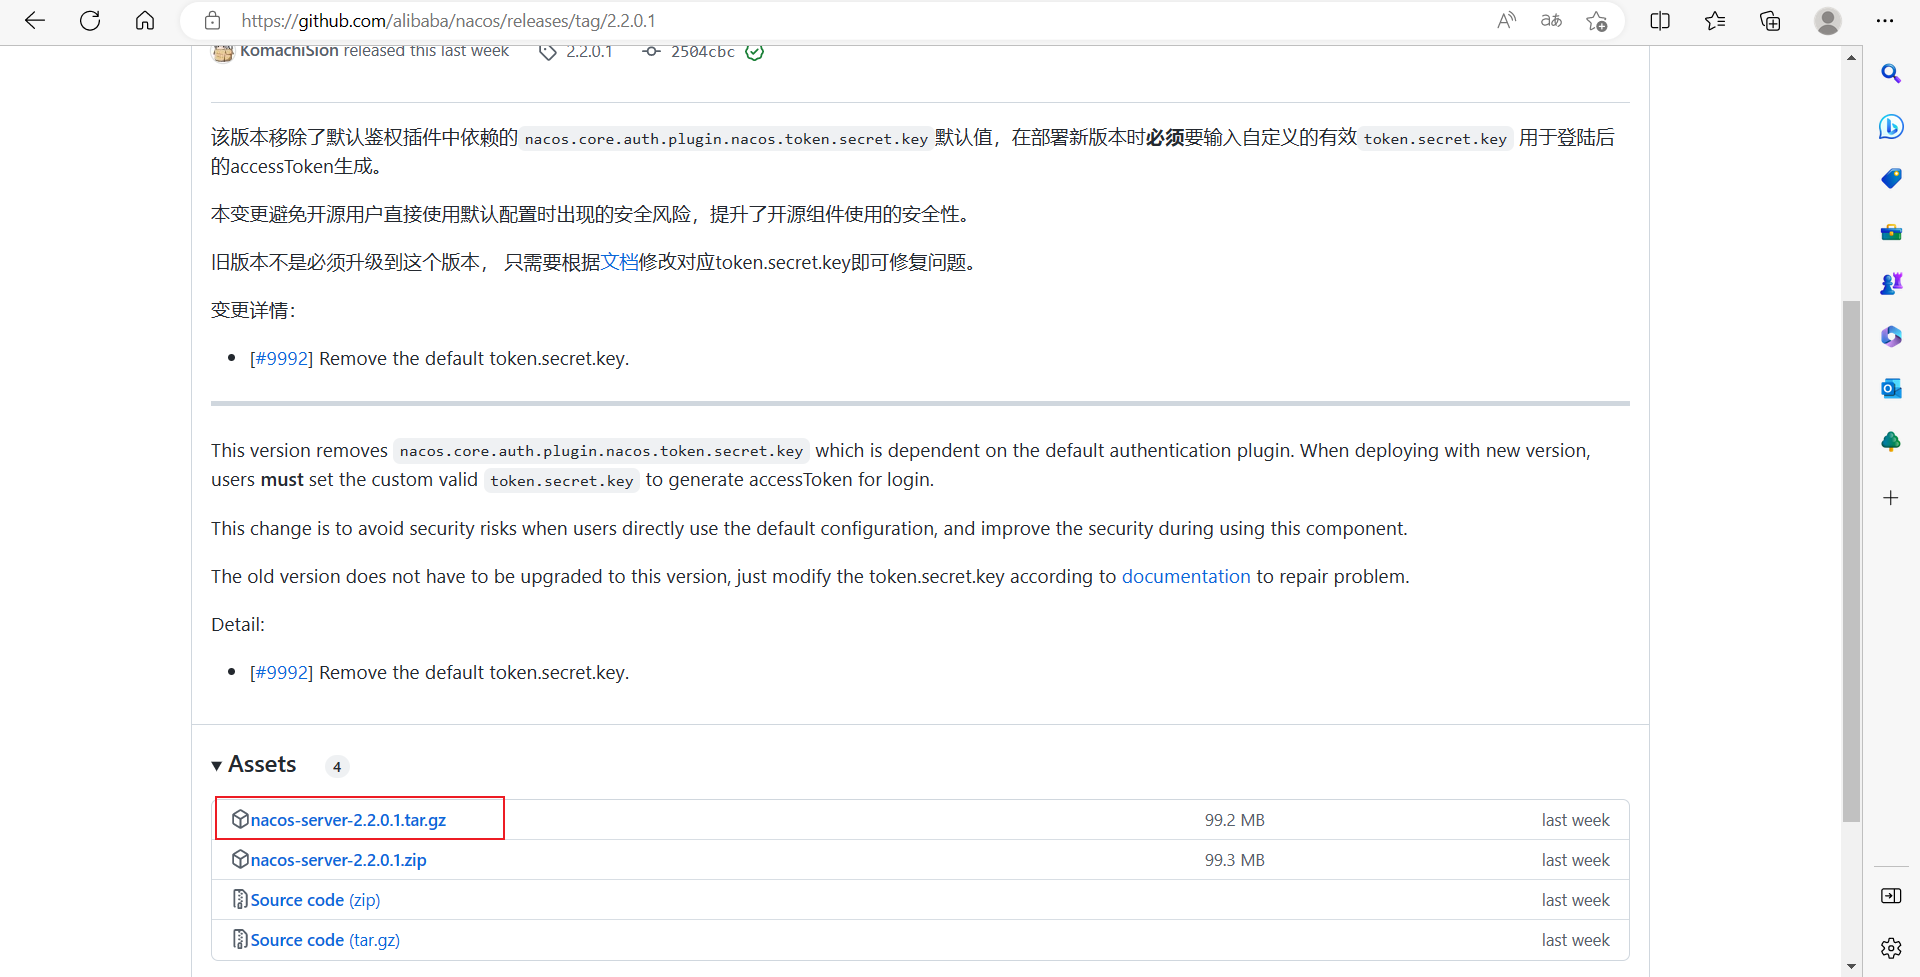Click the 99.2 MB file size
The image size is (1920, 977).
pyautogui.click(x=1234, y=820)
